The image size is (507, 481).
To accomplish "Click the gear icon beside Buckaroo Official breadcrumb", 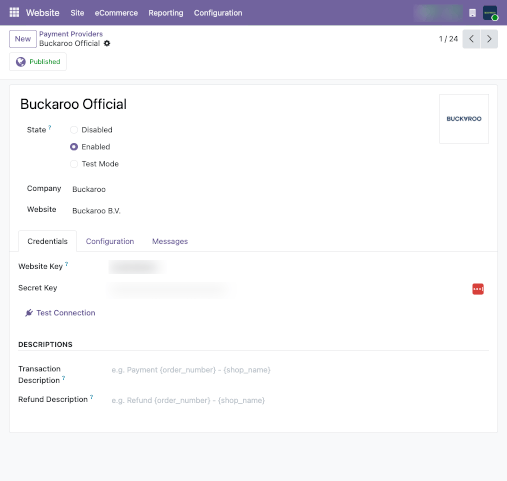I will (107, 43).
